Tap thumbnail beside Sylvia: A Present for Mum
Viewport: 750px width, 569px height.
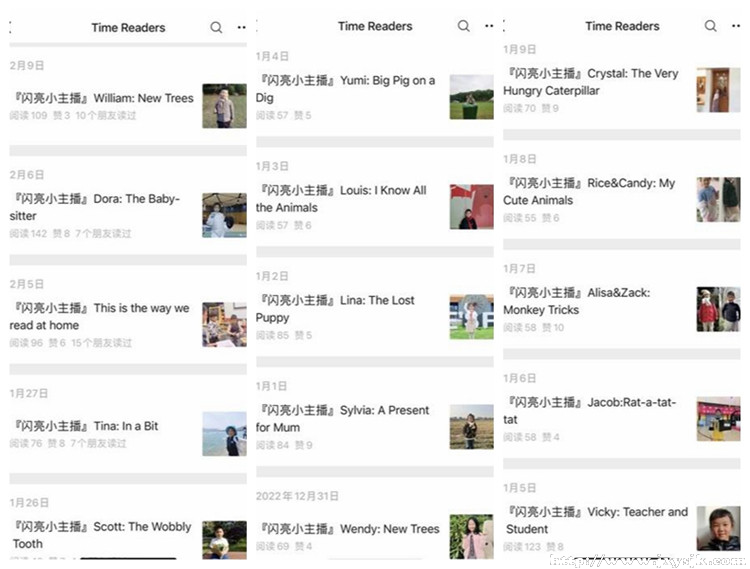pos(472,427)
